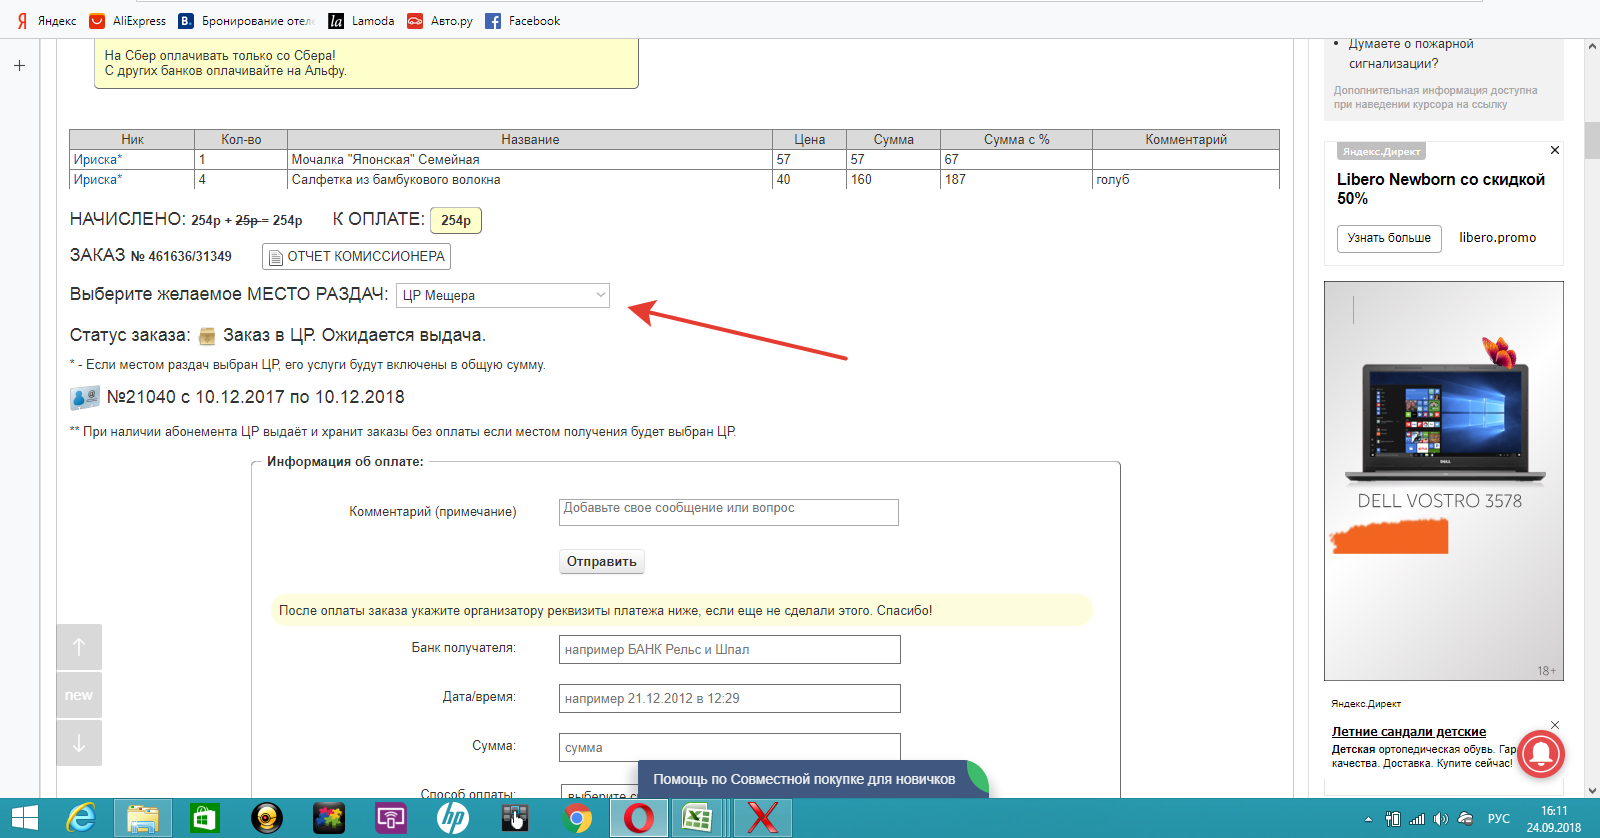Screen dimensions: 1600x838
Task: Click the Банк получателя input field
Action: coord(729,650)
